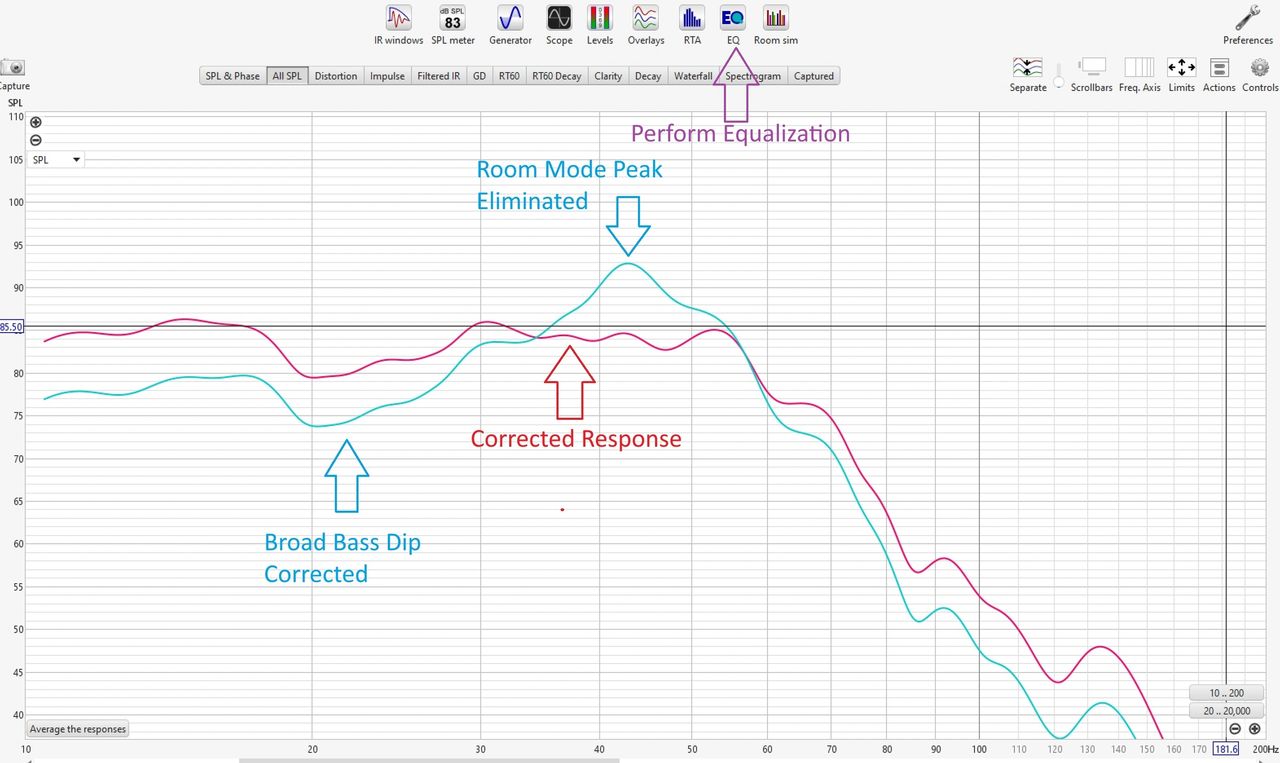
Task: Open the Decay tab
Action: (x=648, y=76)
